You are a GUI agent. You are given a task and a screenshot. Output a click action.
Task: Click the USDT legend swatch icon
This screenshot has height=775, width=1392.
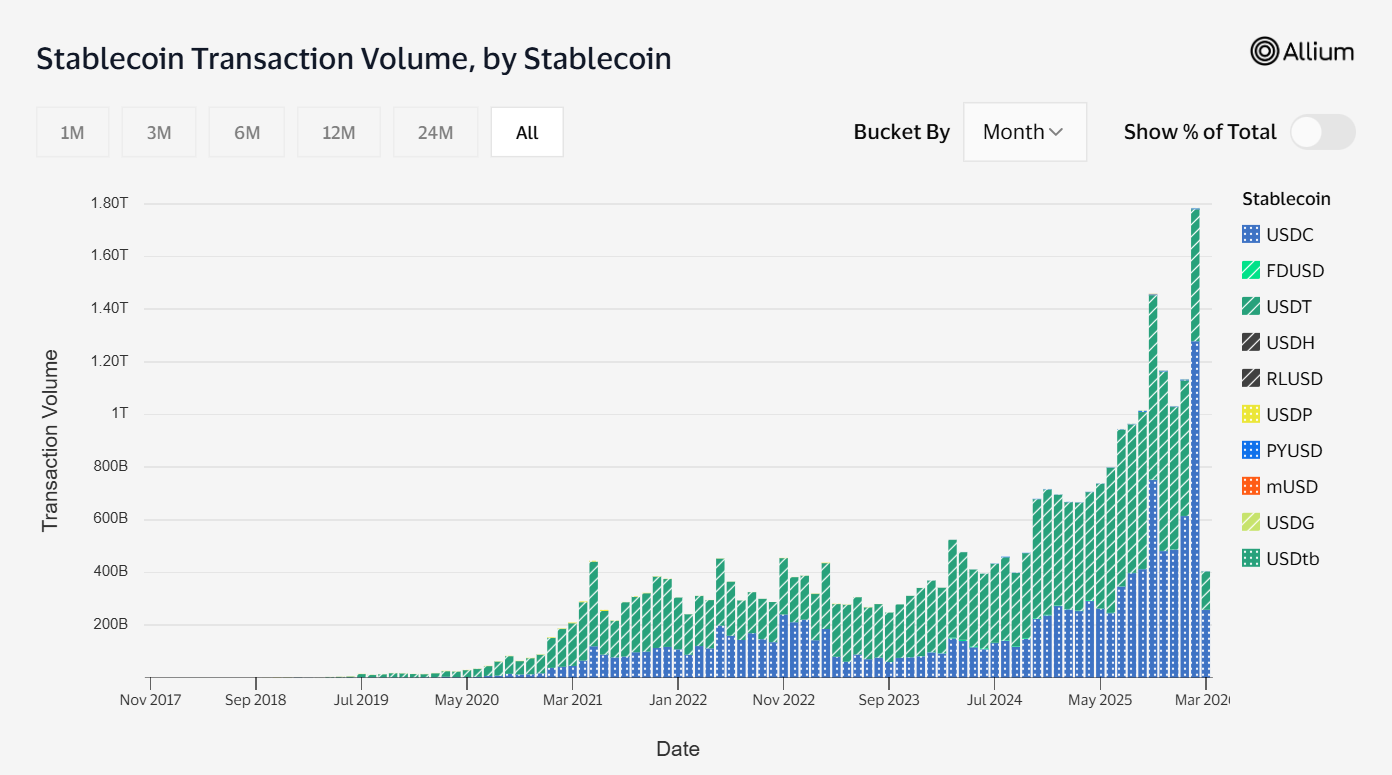click(1250, 306)
